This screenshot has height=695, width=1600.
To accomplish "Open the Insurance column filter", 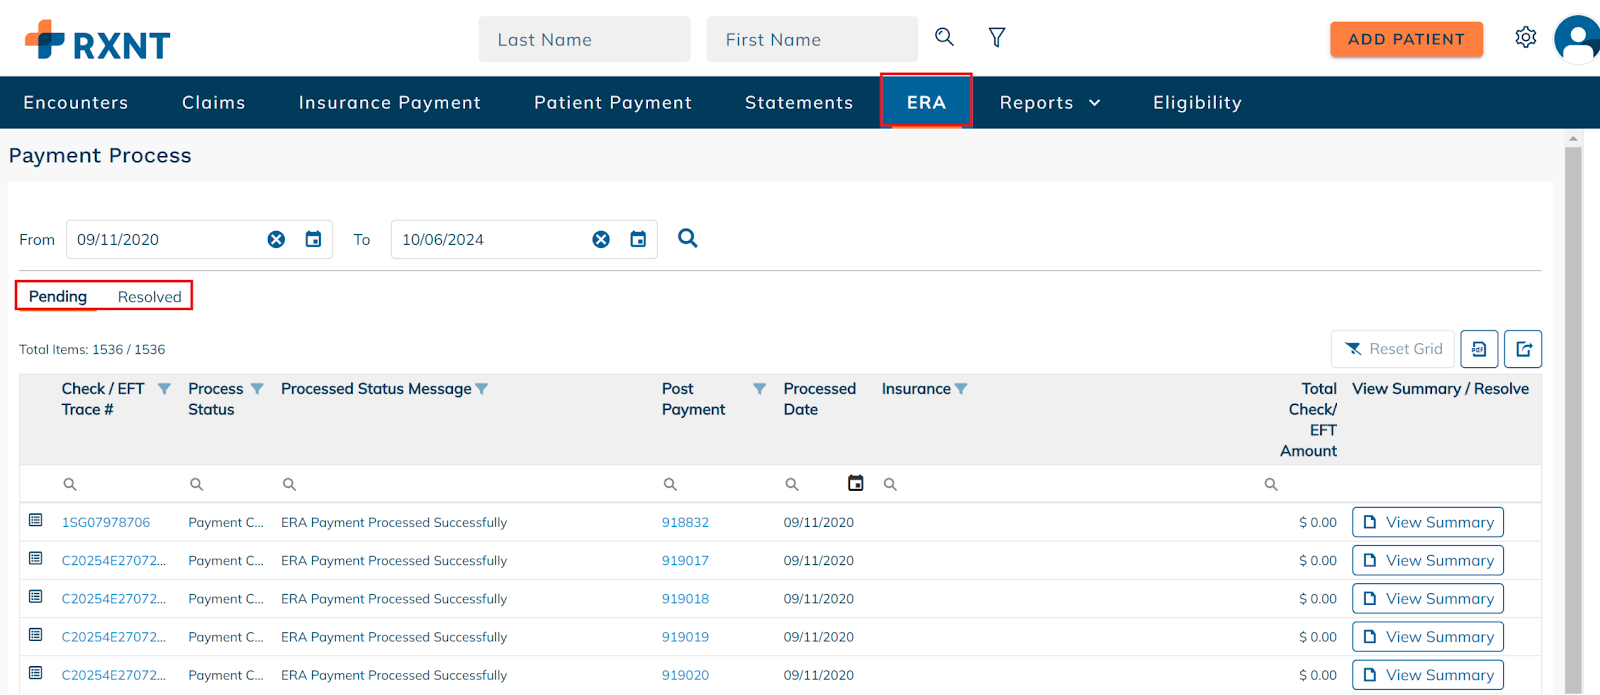I will (x=961, y=389).
